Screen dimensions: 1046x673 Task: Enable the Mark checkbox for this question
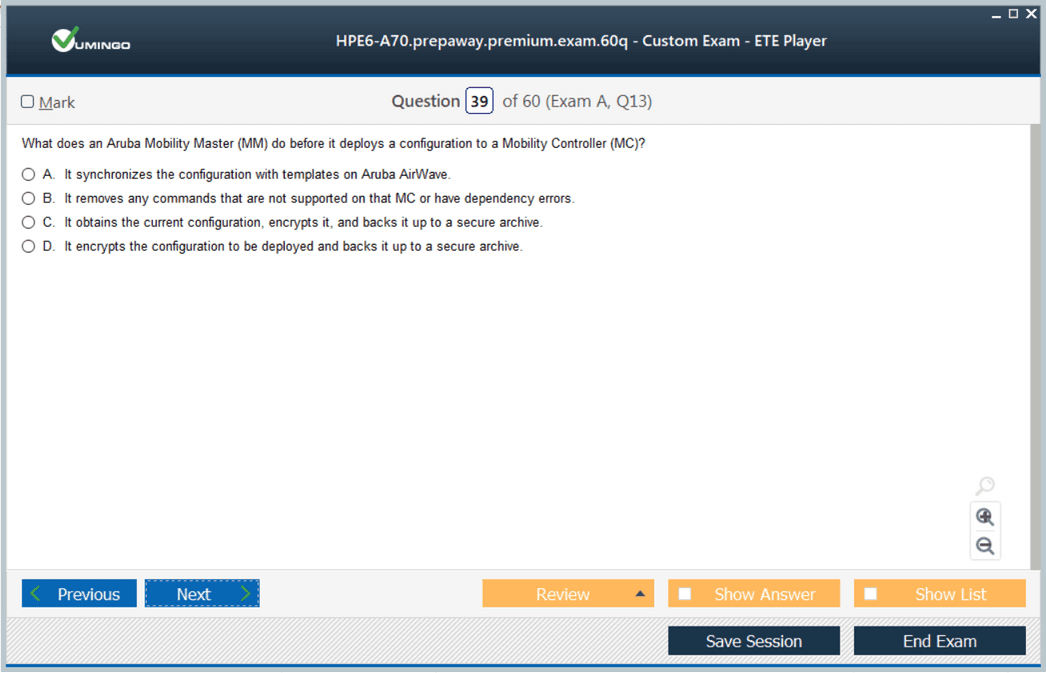28,102
